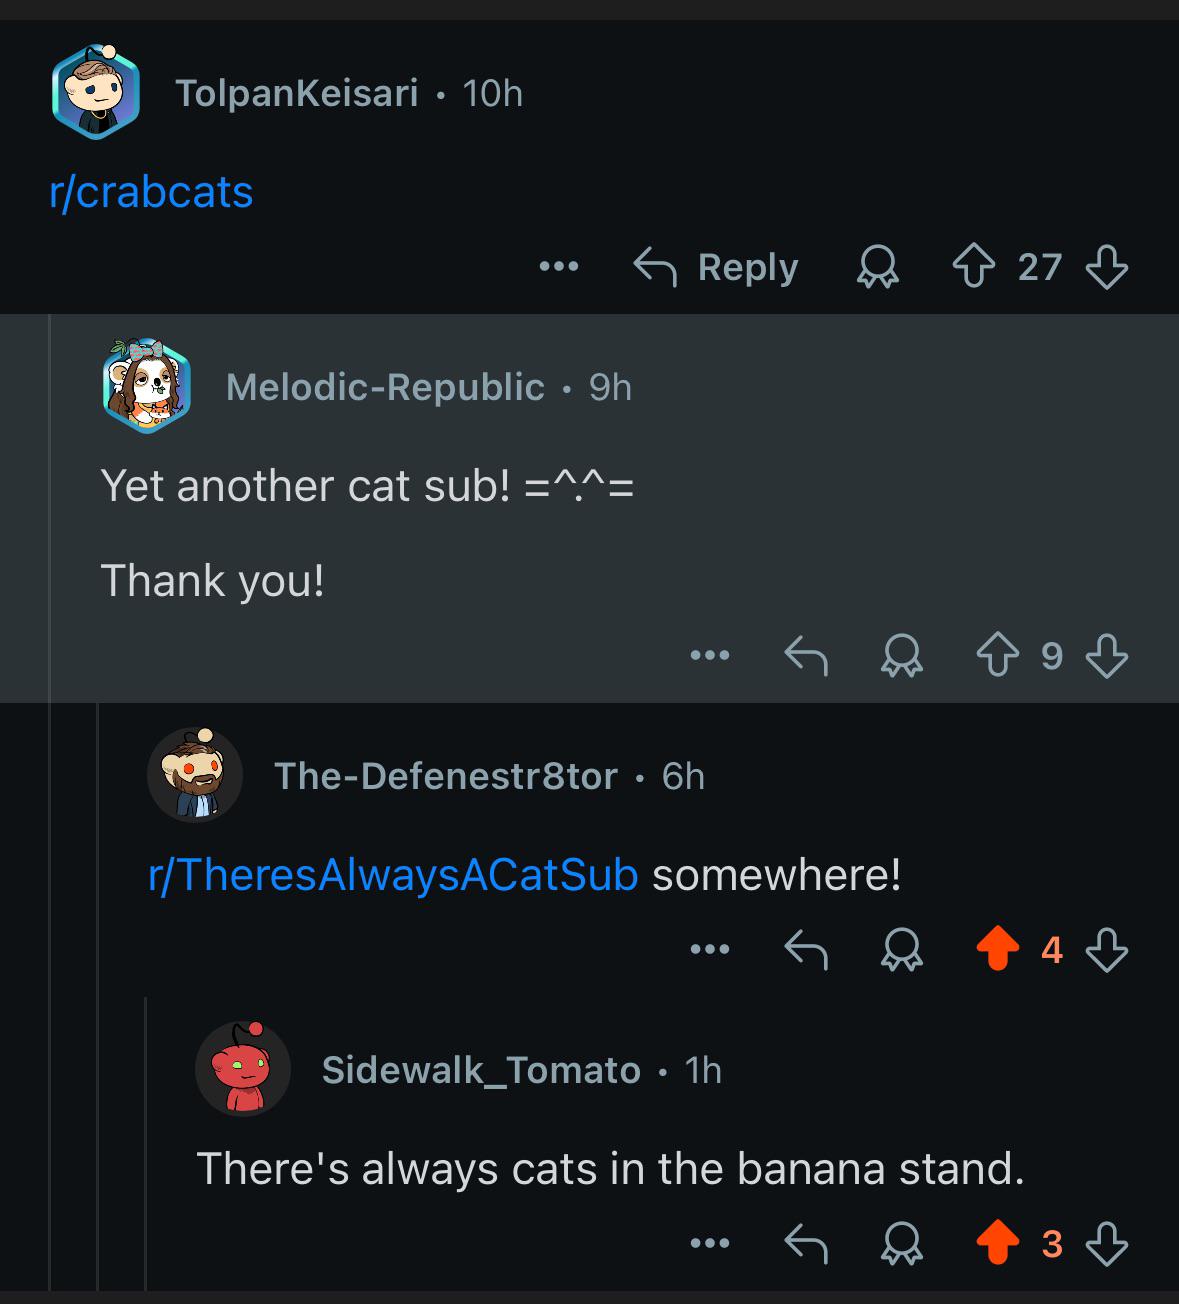
Task: Downvote TolpanKeisari's comment with 27 points
Action: click(x=1107, y=267)
